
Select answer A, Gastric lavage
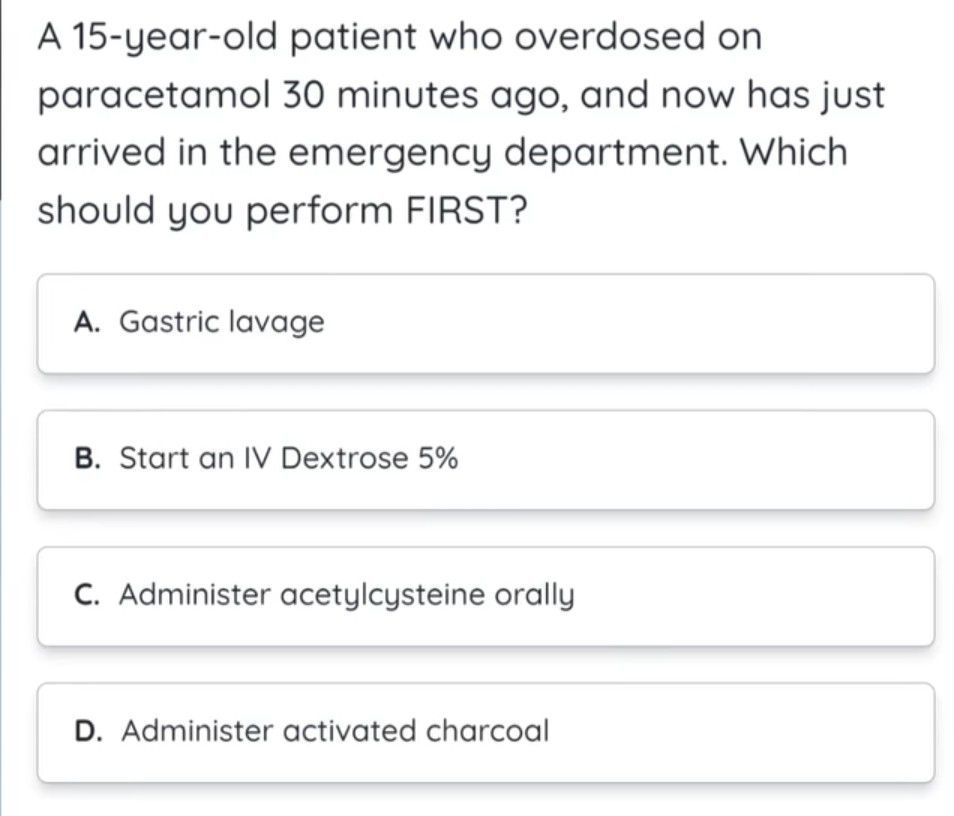[x=486, y=323]
